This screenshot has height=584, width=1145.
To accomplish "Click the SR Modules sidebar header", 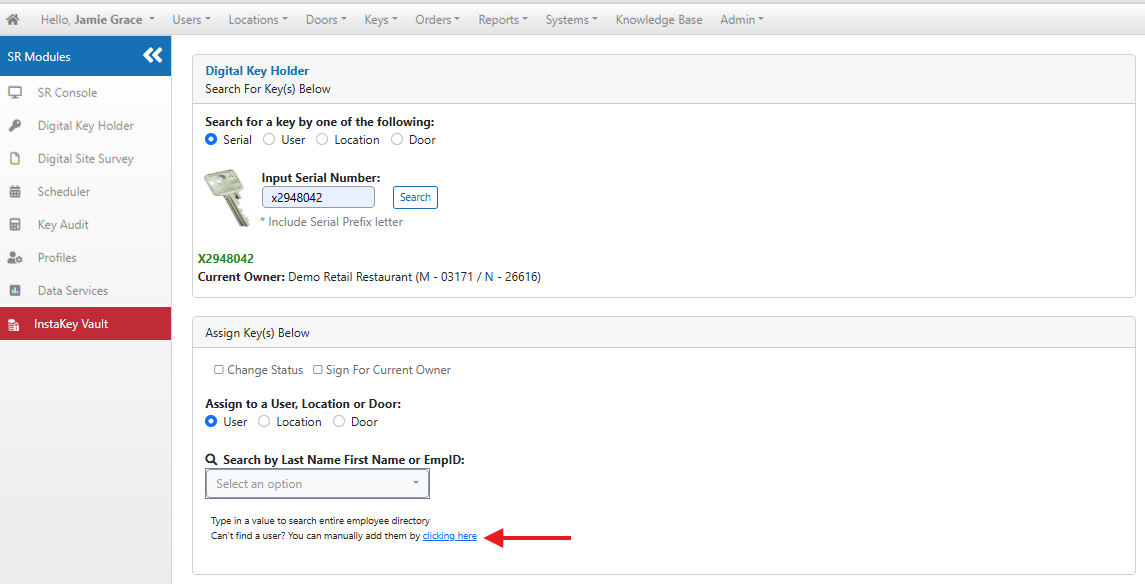I will pos(85,56).
